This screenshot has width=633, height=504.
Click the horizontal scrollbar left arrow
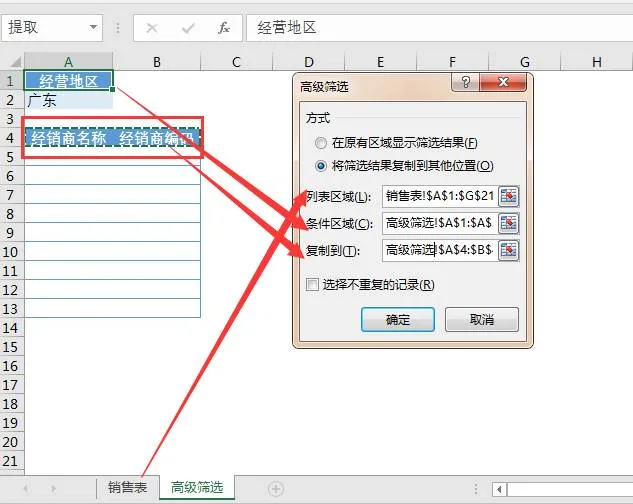pyautogui.click(x=499, y=489)
